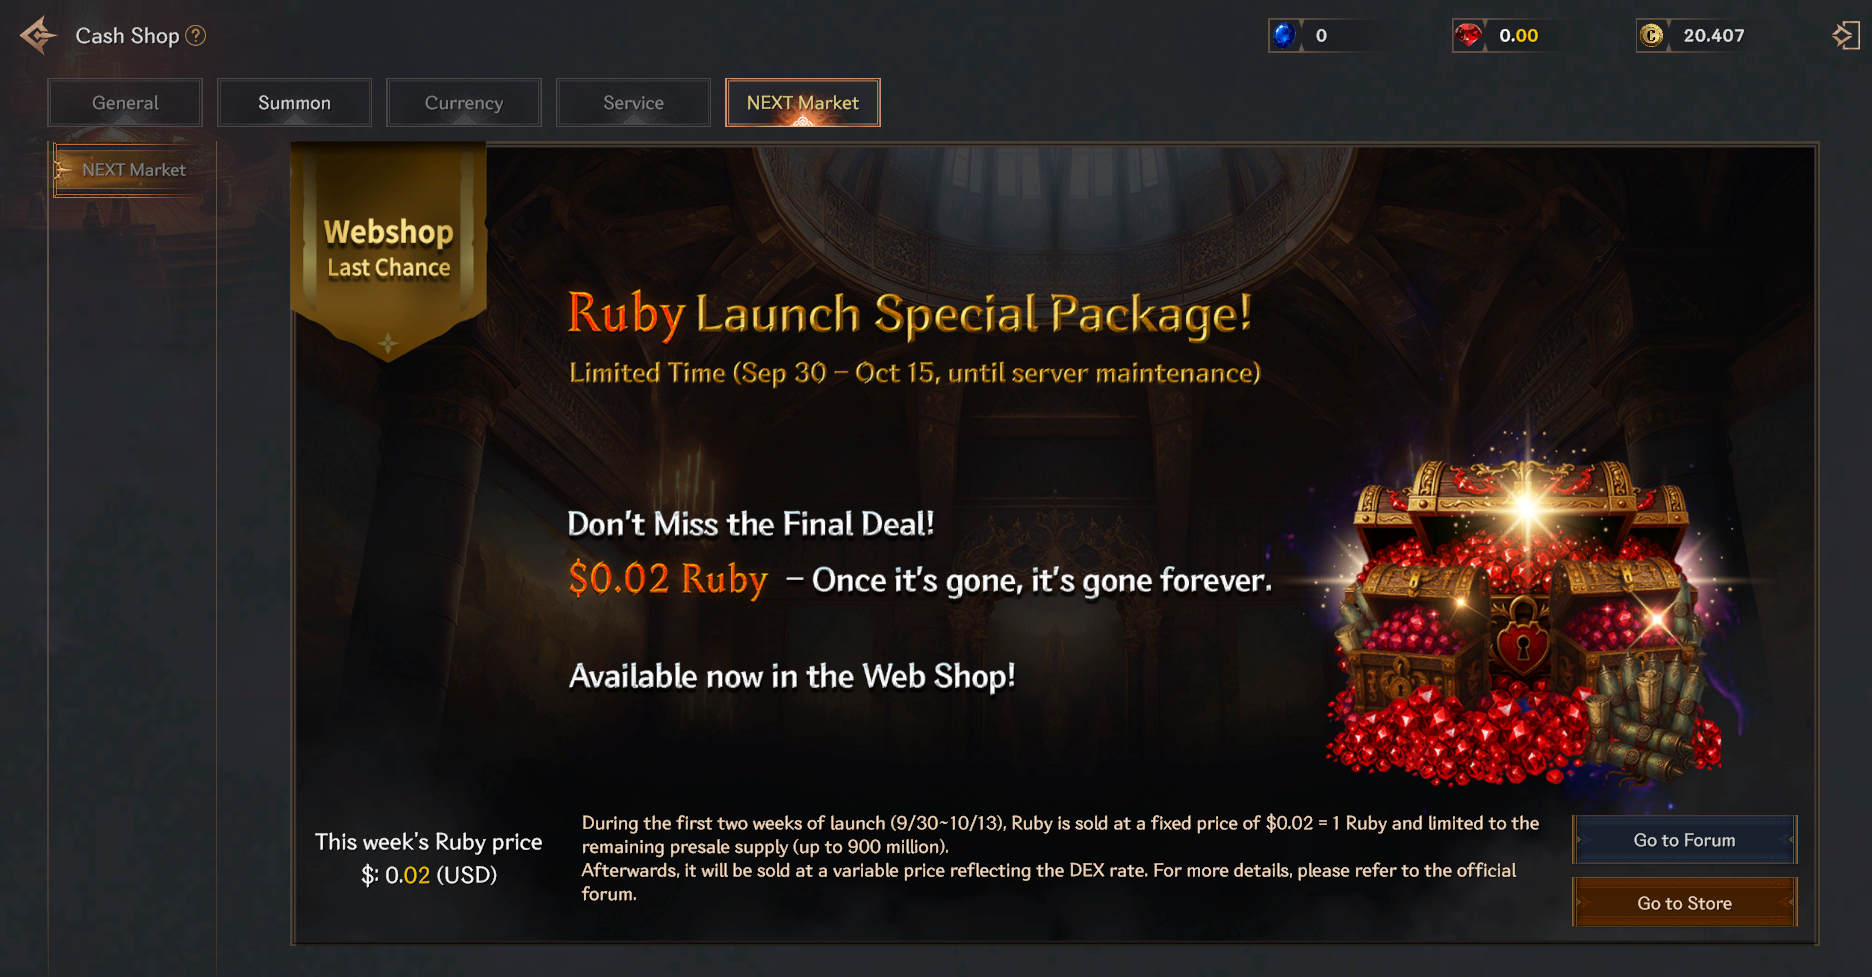Click the 0.00 ruby balance amount
The height and width of the screenshot is (977, 1872).
click(x=1518, y=35)
